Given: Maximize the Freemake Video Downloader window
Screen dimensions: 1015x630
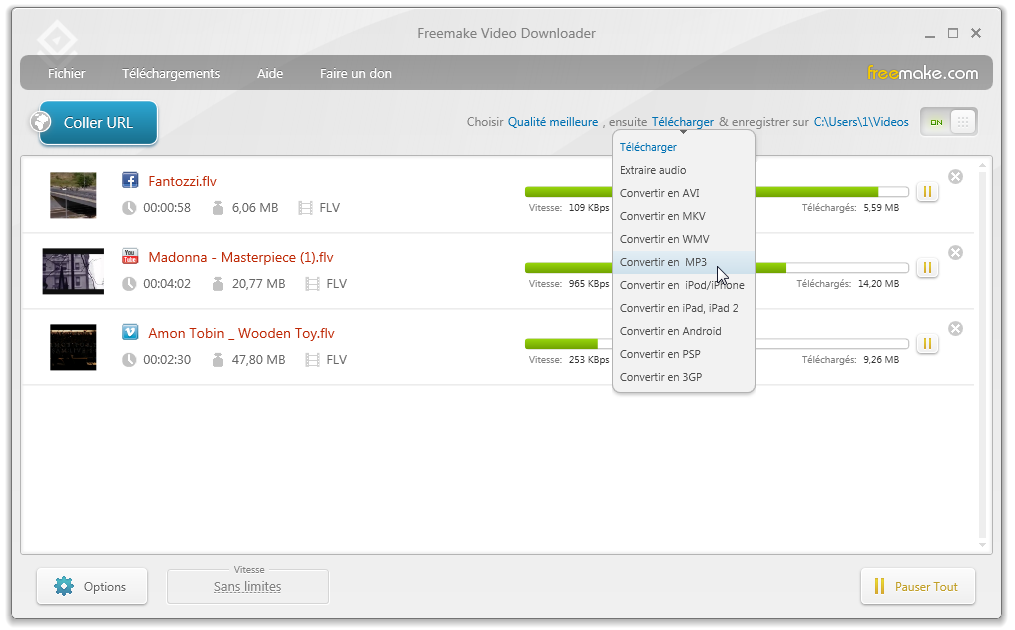Looking at the screenshot, I should tap(953, 33).
